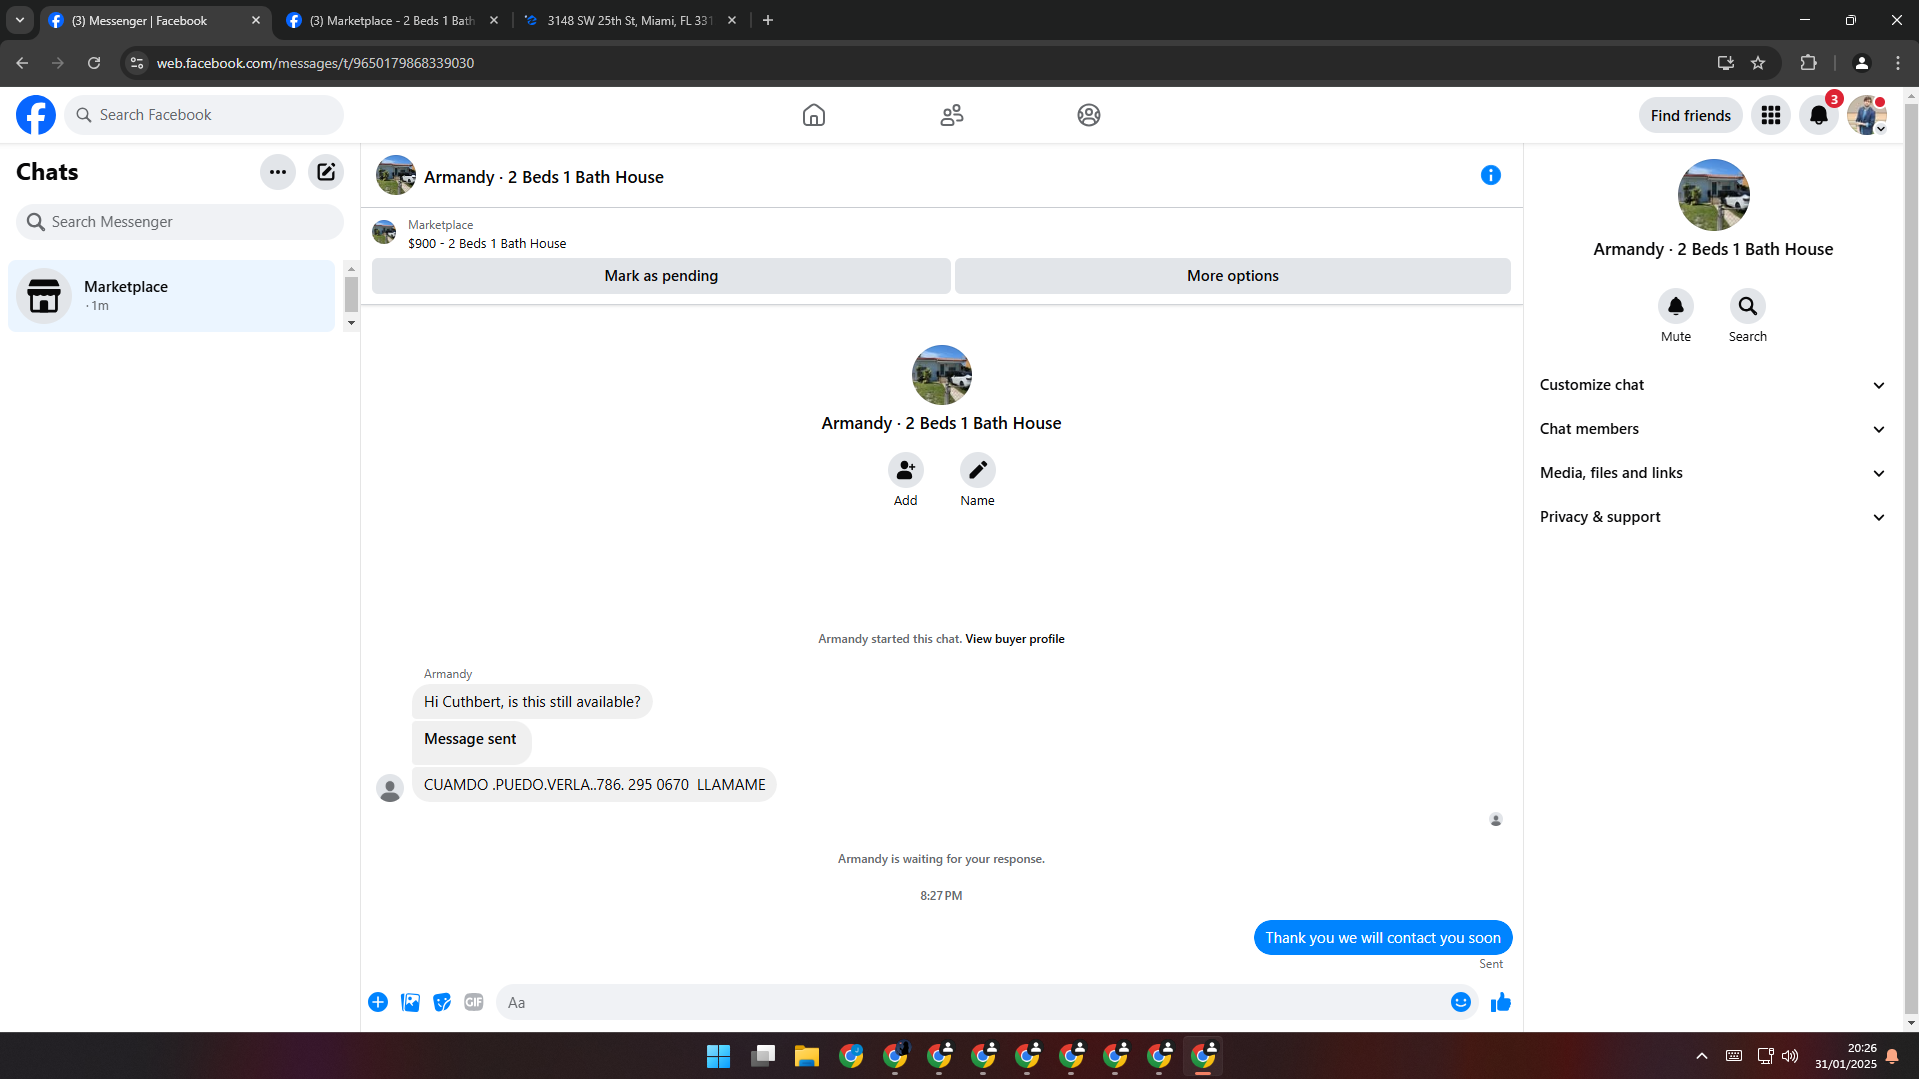This screenshot has height=1079, width=1919.
Task: Switch to 3148 SW 25th St Miami tab
Action: click(629, 20)
